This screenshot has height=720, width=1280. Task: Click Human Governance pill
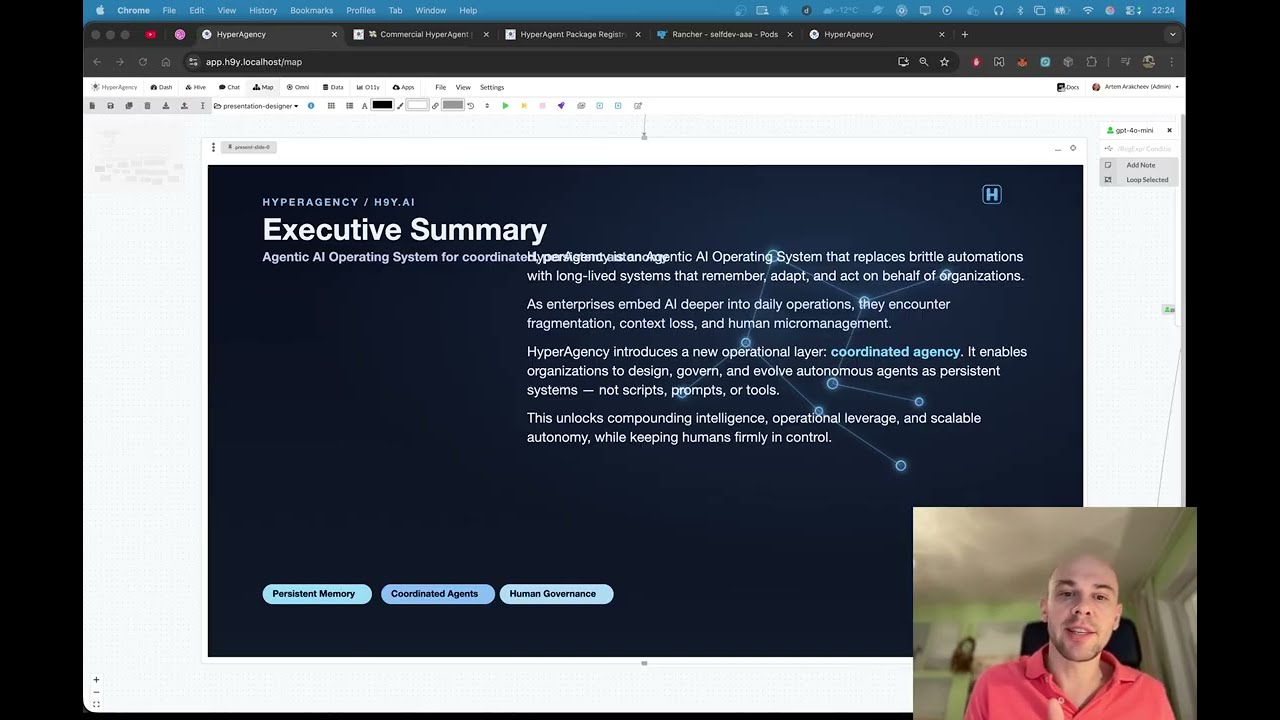556,594
